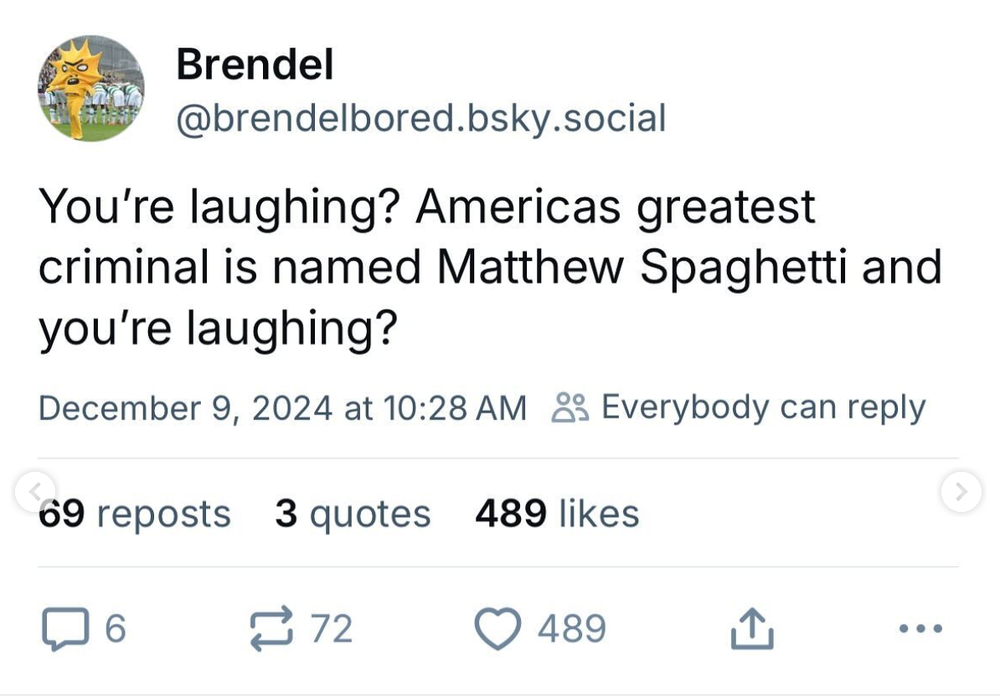Viewport: 1000px width, 696px height.
Task: Expand options with the ellipsis control
Action: coord(919,628)
